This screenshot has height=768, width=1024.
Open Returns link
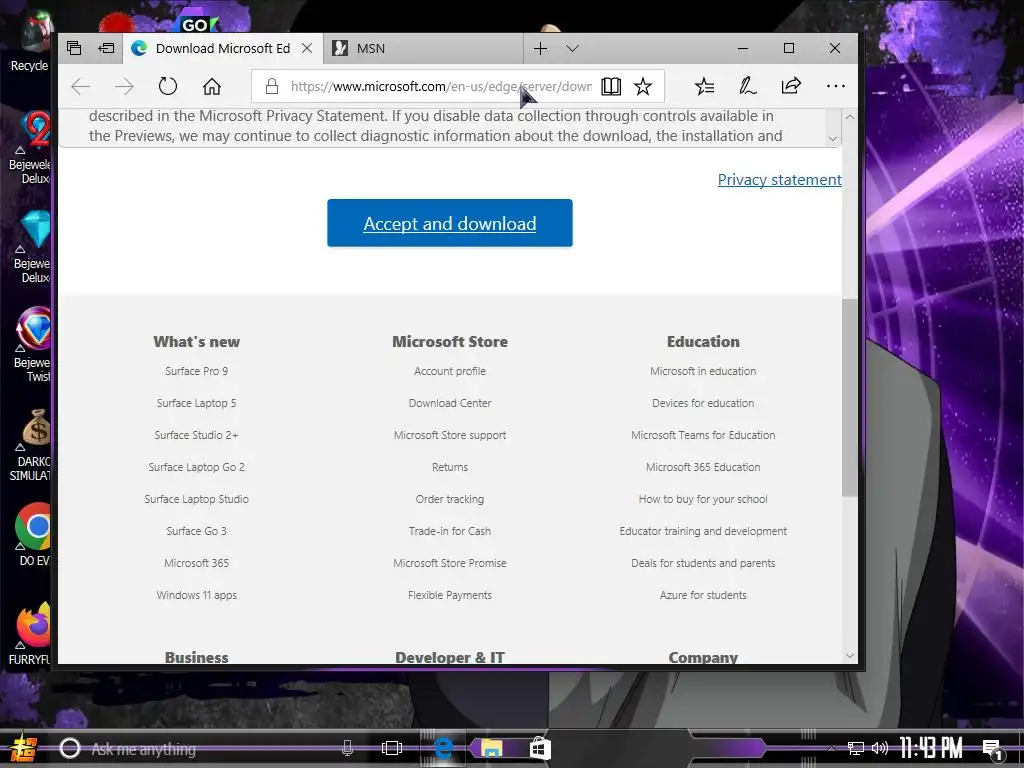pos(450,467)
